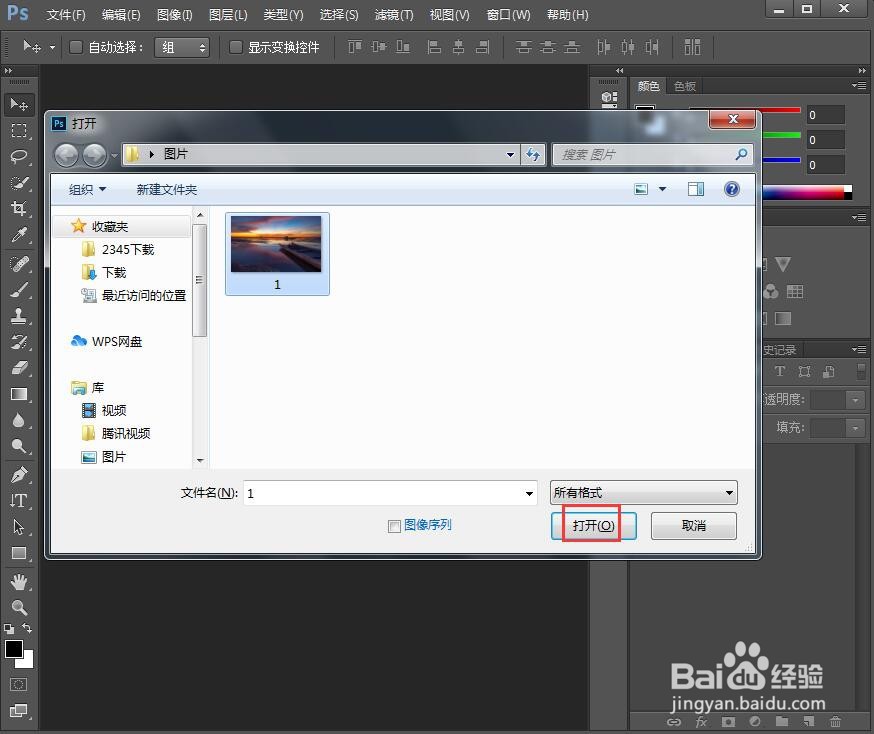Enable the 图像序列 checkbox
This screenshot has height=734, width=874.
click(x=394, y=526)
